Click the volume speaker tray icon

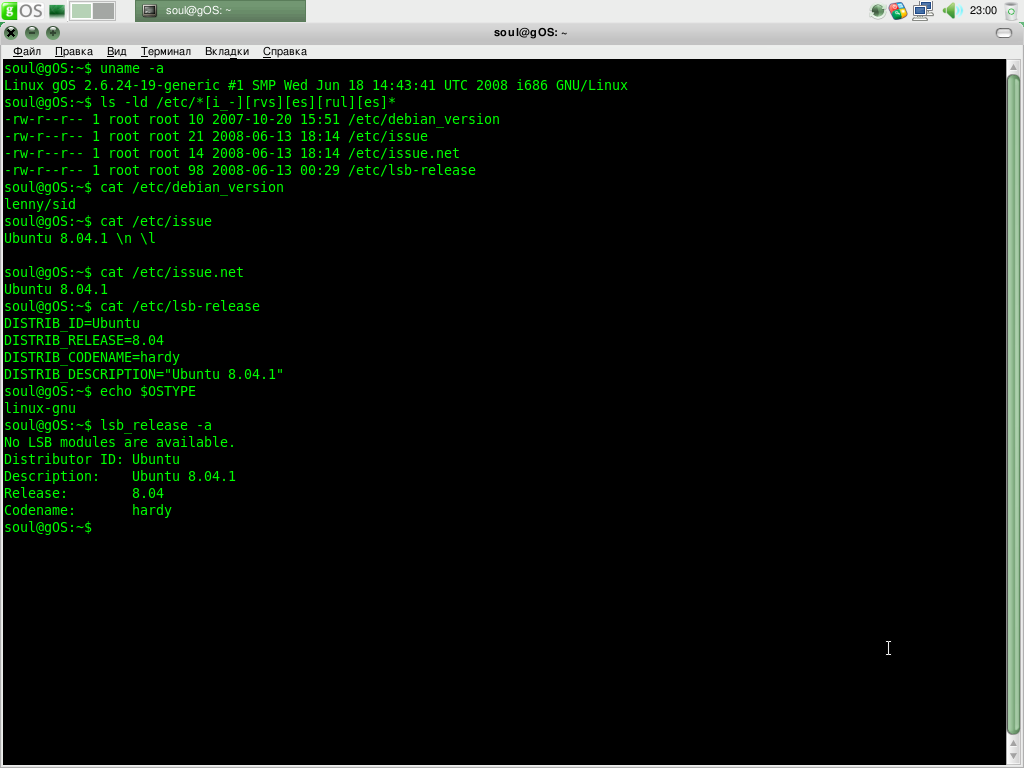952,10
